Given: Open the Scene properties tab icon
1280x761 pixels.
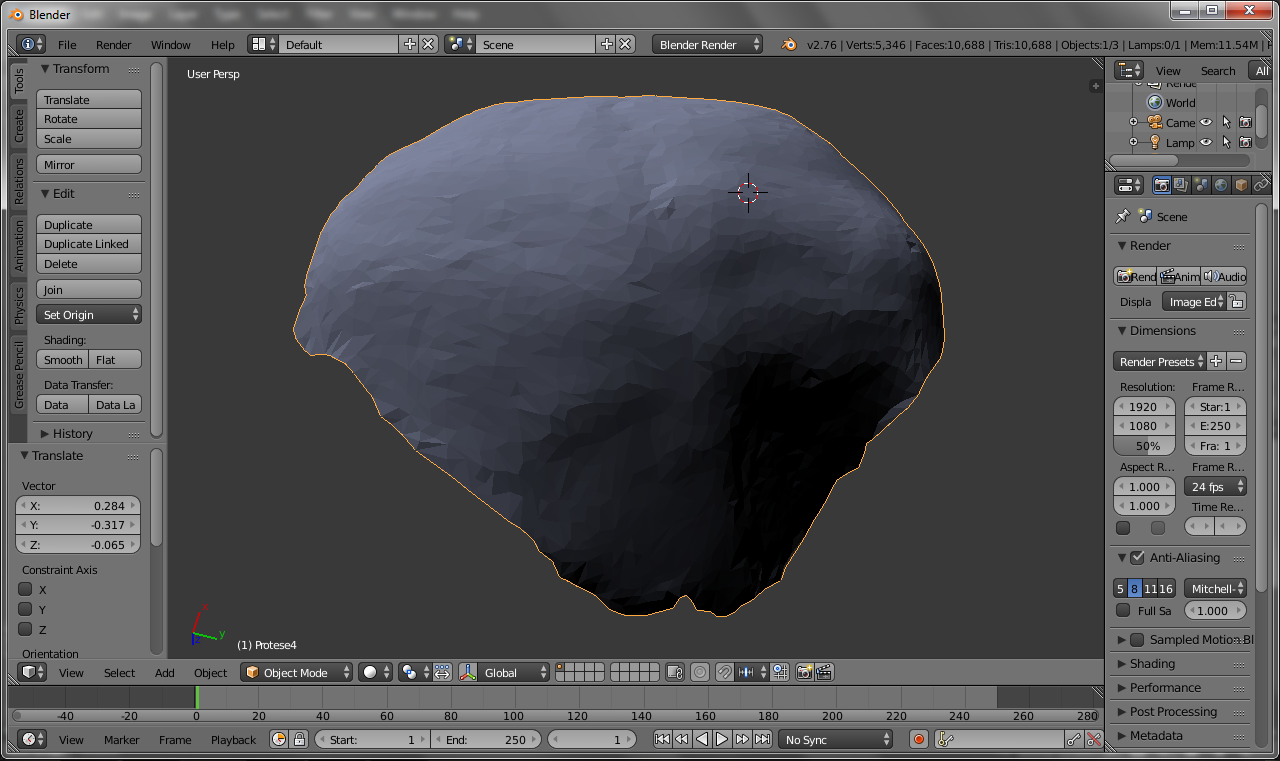Looking at the screenshot, I should [1201, 185].
